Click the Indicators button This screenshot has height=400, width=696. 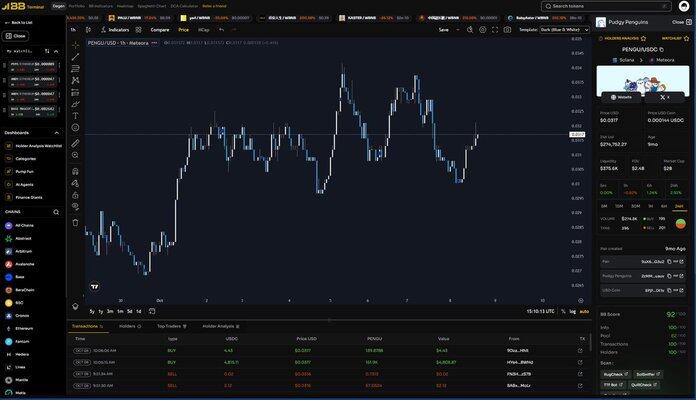[x=115, y=30]
